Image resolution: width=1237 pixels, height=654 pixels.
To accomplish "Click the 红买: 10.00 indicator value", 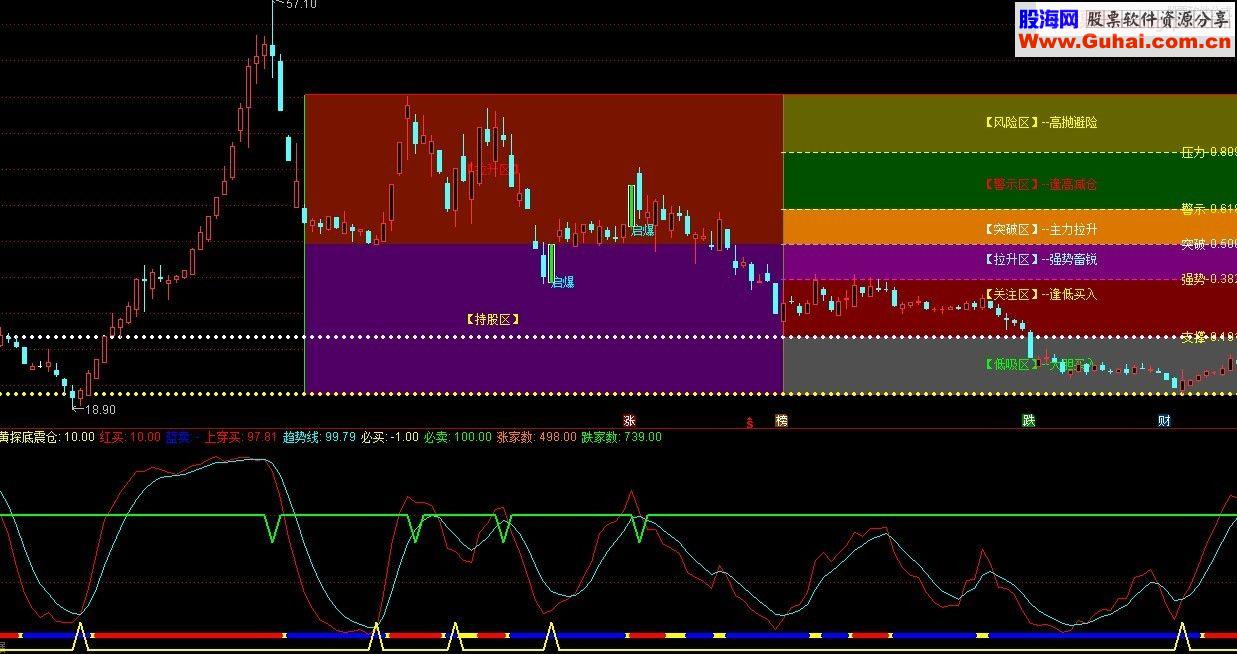I will (x=130, y=437).
